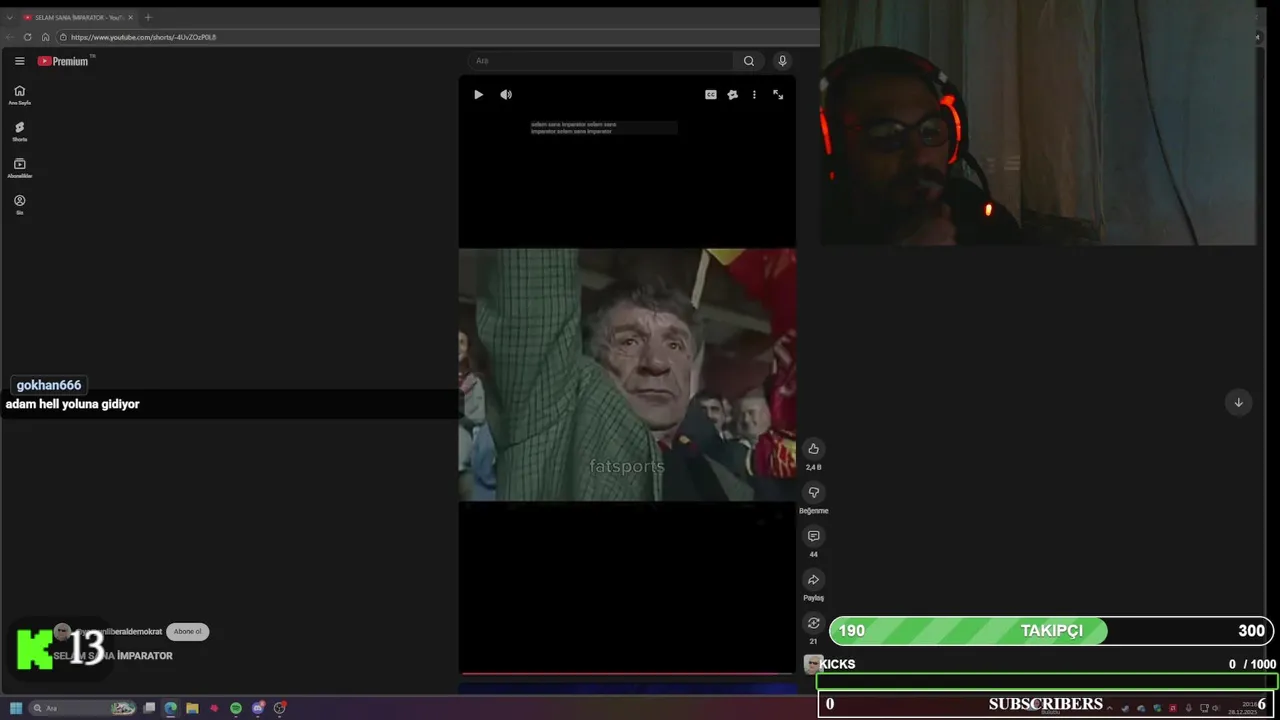This screenshot has height=720, width=1280.
Task: Like the short with thumbs up
Action: 813,449
